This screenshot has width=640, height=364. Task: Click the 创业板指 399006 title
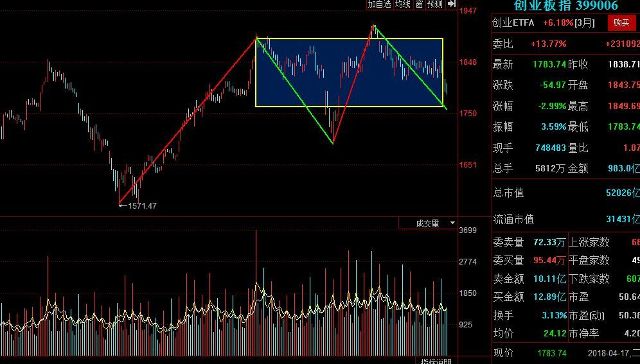[x=566, y=5]
